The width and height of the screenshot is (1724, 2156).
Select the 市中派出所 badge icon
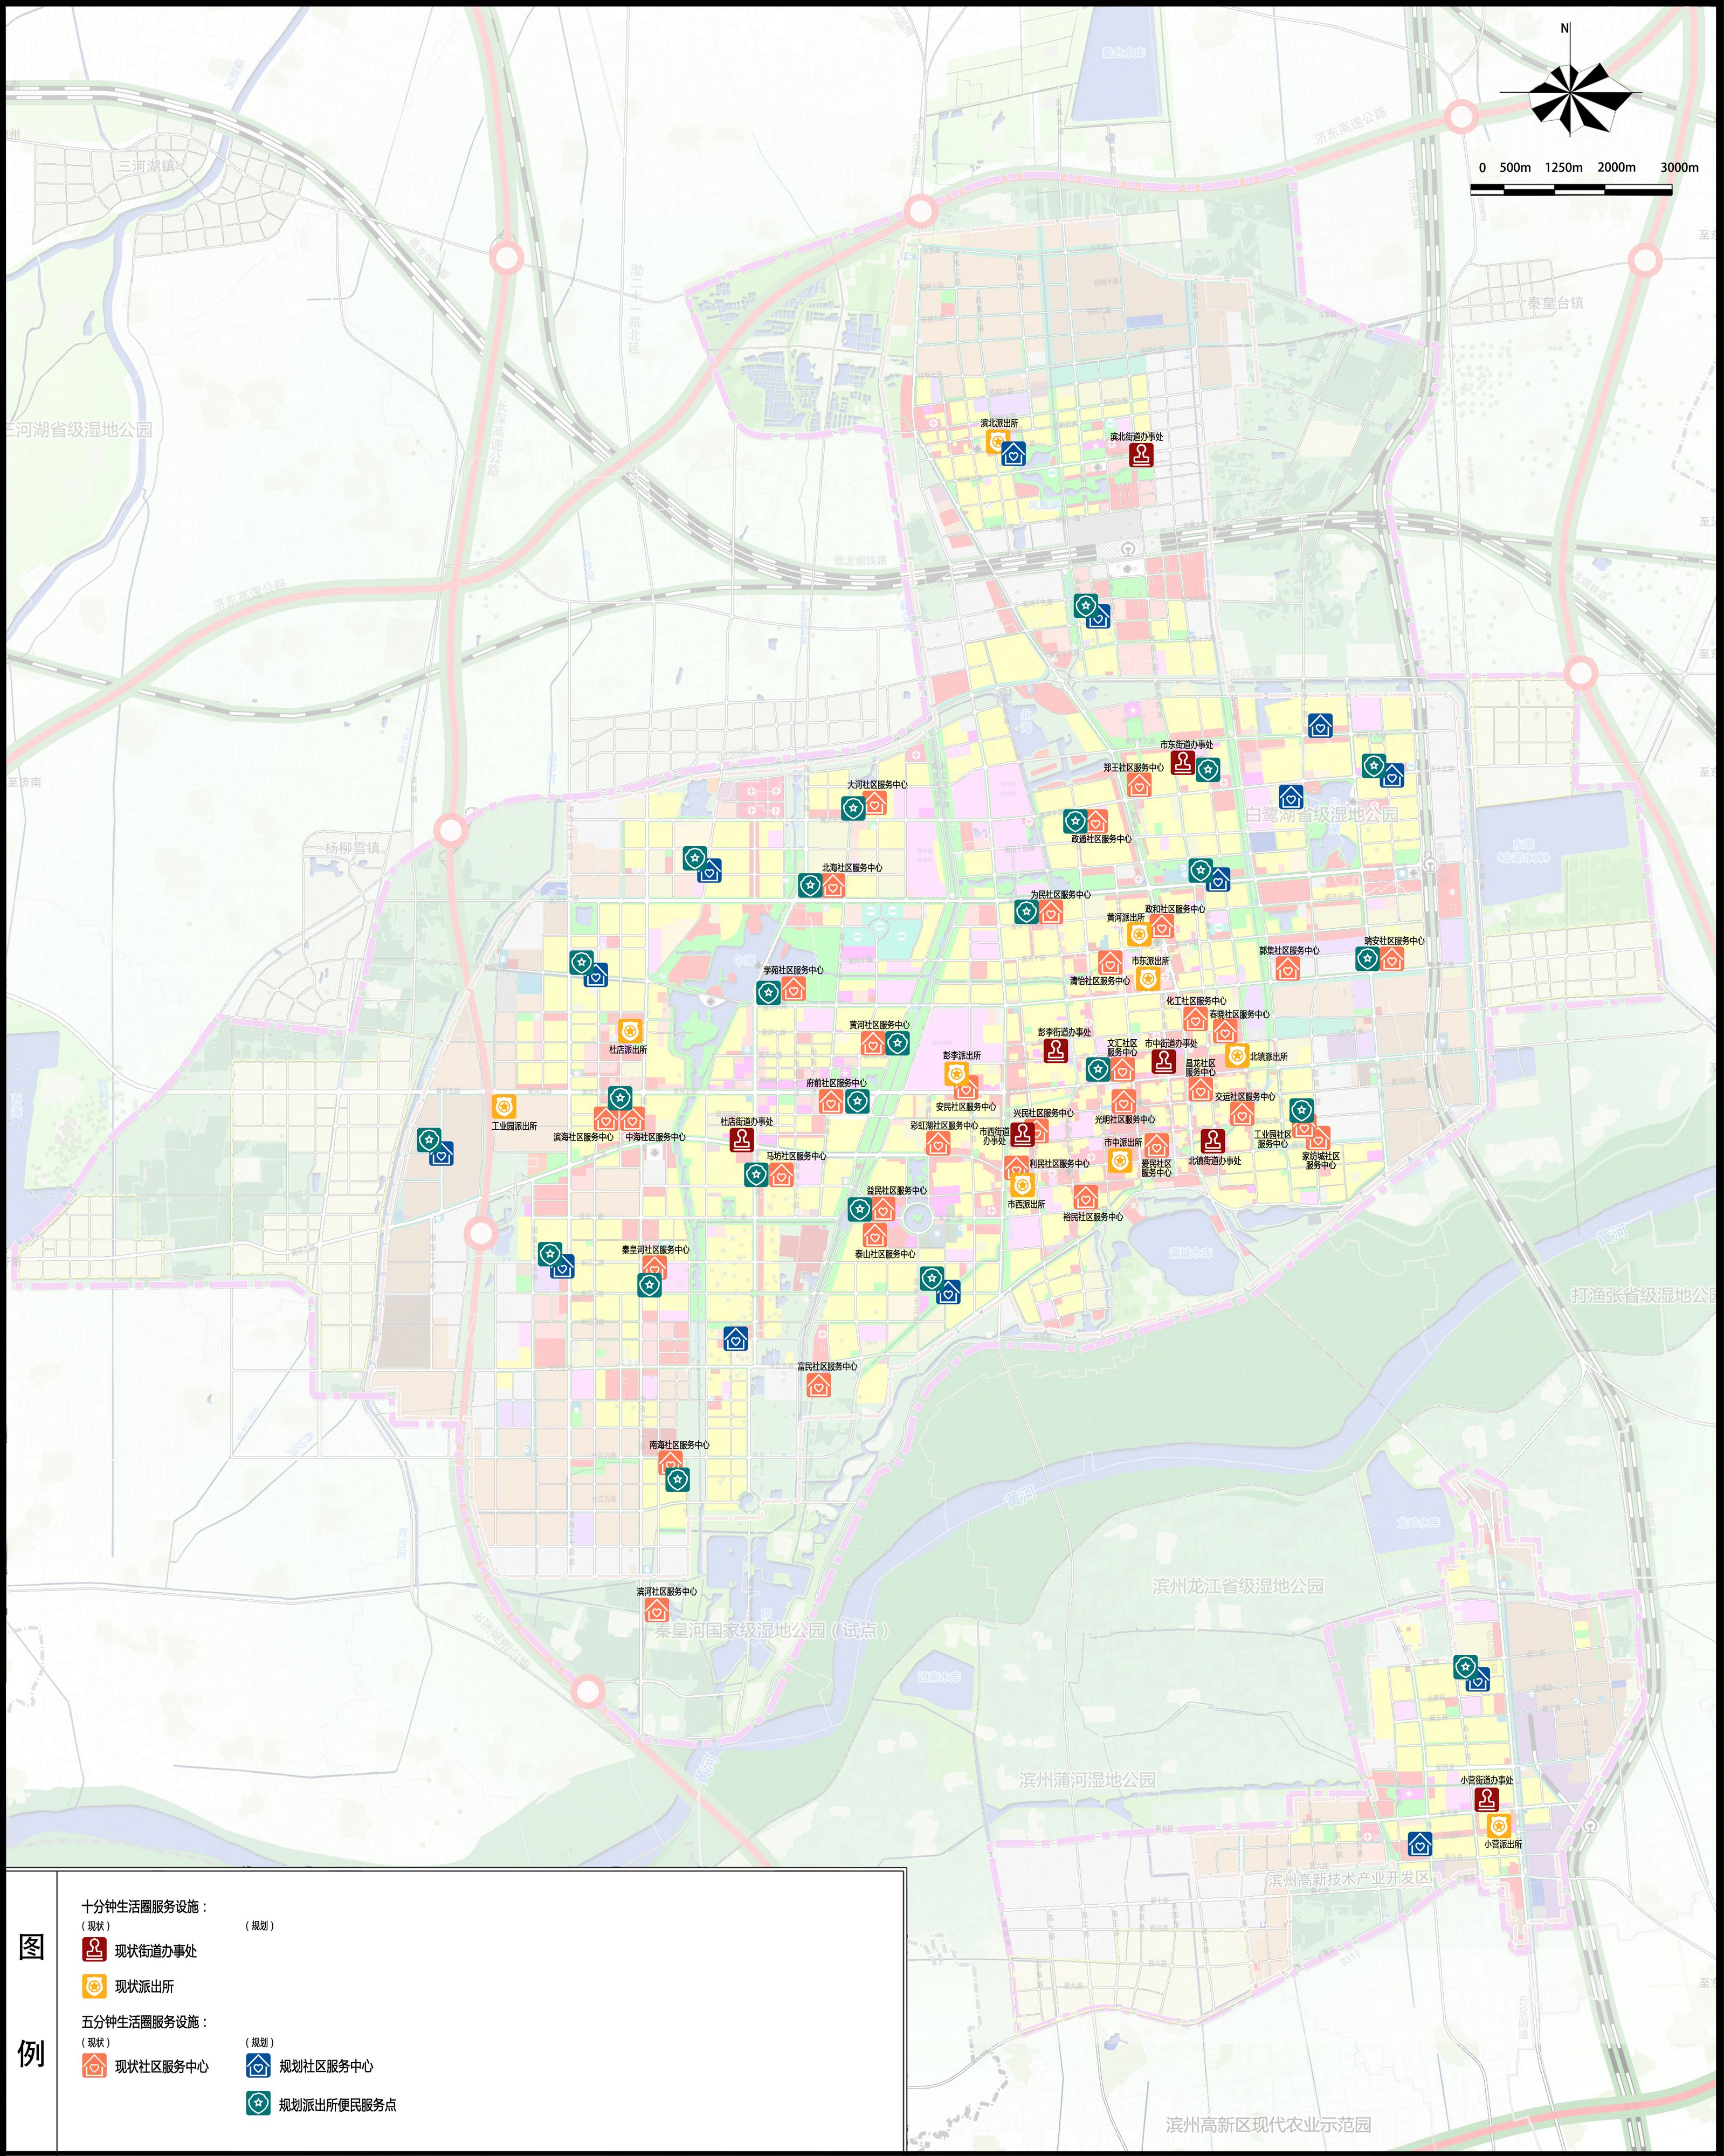[x=1120, y=1161]
